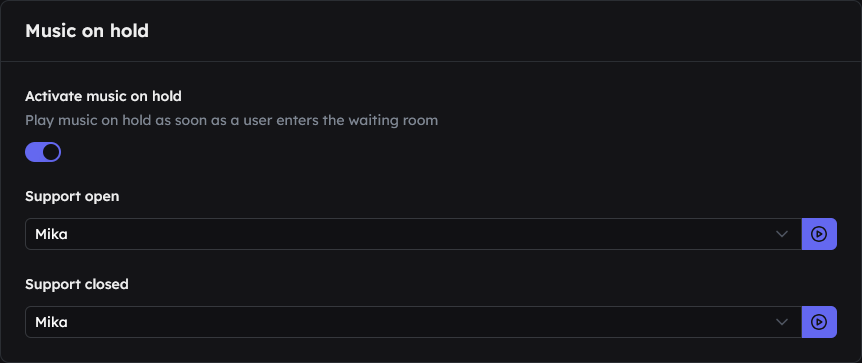Preview the Support closed hold music
This screenshot has width=862, height=363.
click(819, 322)
